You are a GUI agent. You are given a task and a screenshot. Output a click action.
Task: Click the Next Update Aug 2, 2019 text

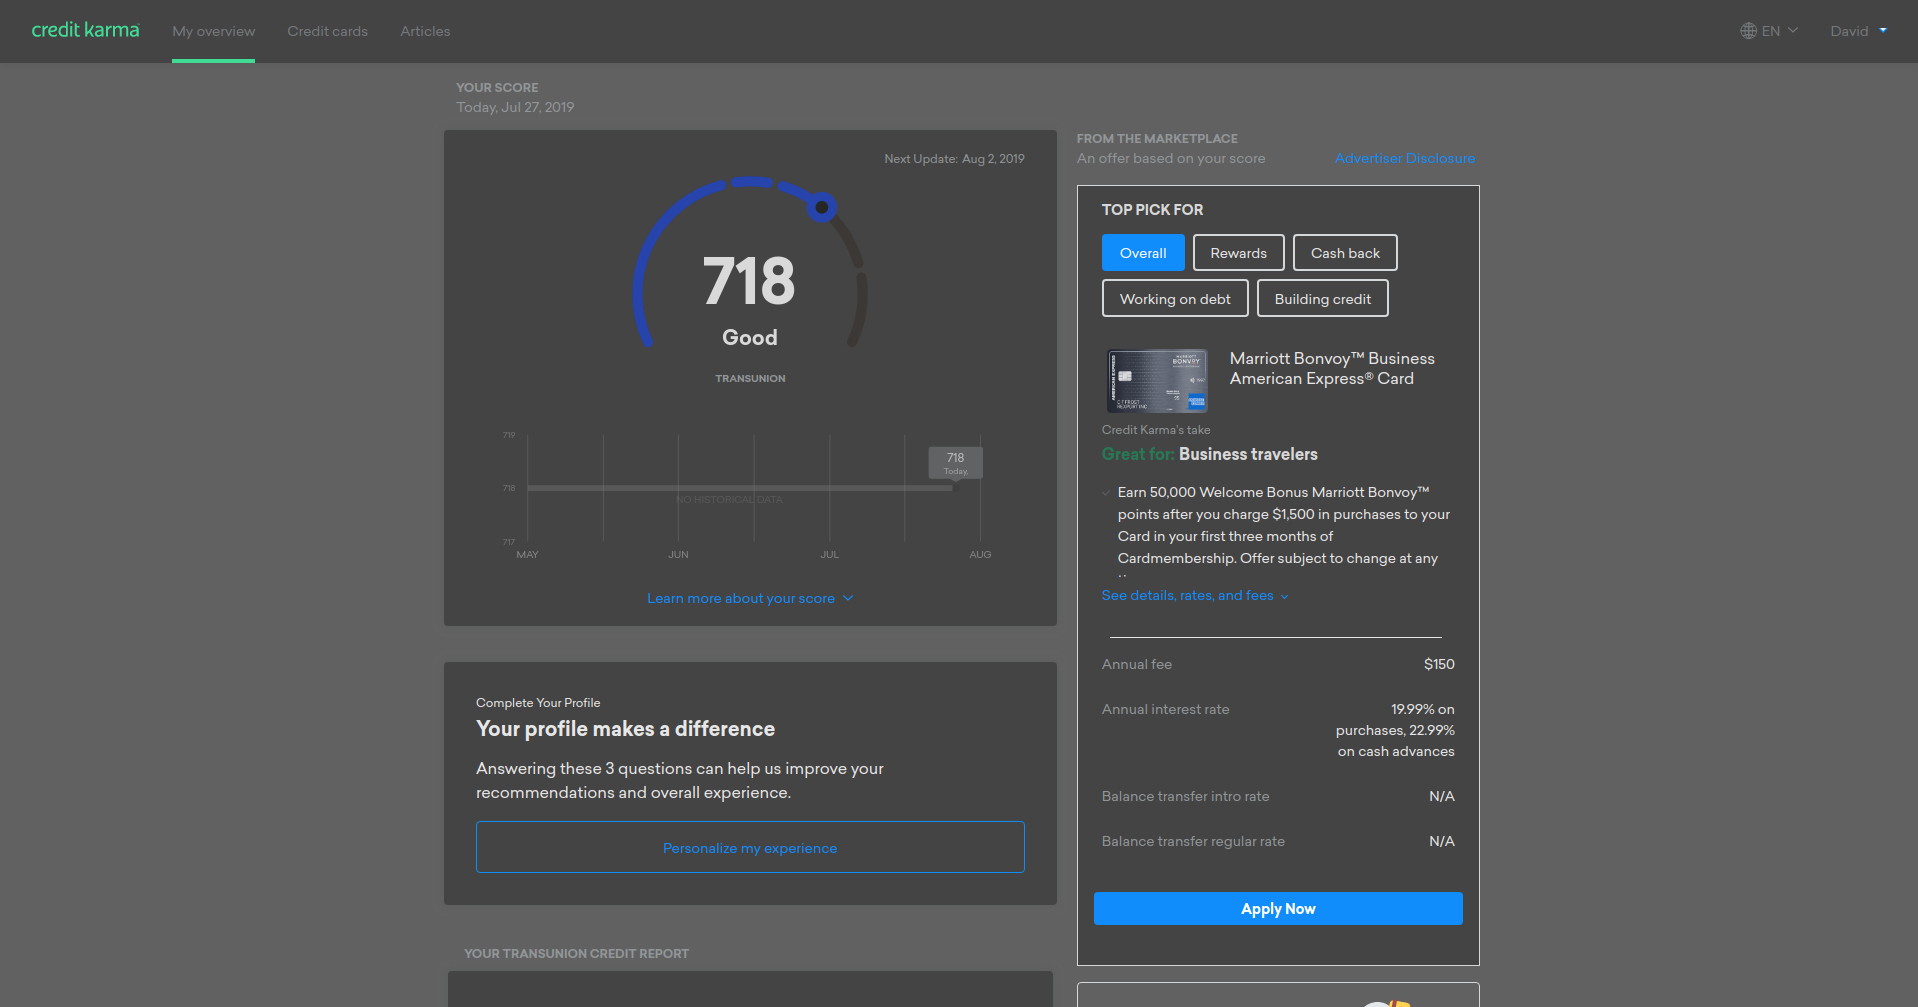click(954, 158)
